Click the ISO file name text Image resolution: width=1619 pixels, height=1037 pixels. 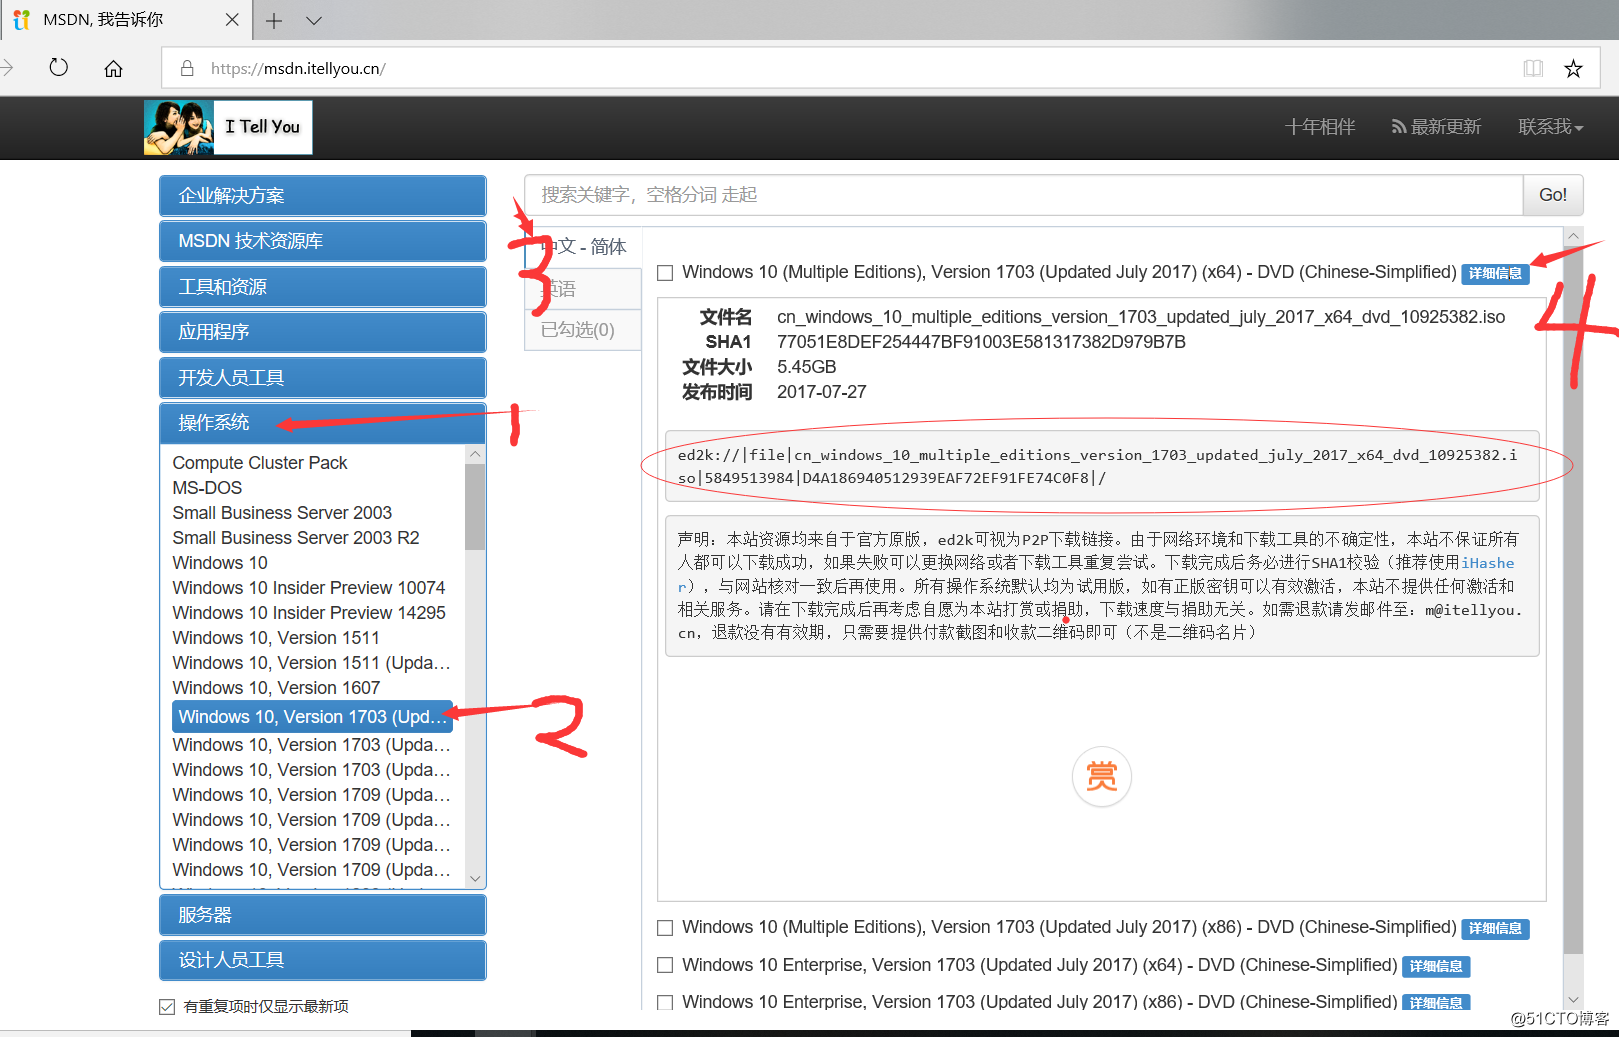1141,317
